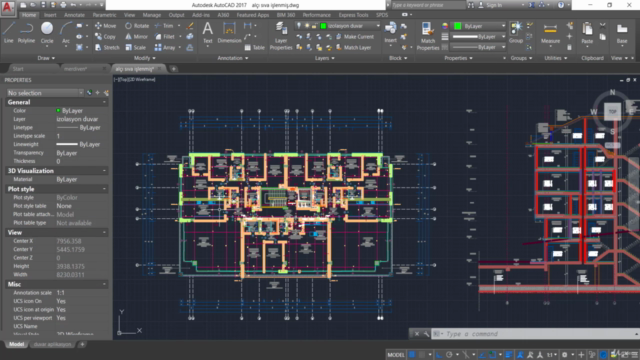Toggle grid display in status bar
This screenshot has width=640, height=360.
click(412, 355)
